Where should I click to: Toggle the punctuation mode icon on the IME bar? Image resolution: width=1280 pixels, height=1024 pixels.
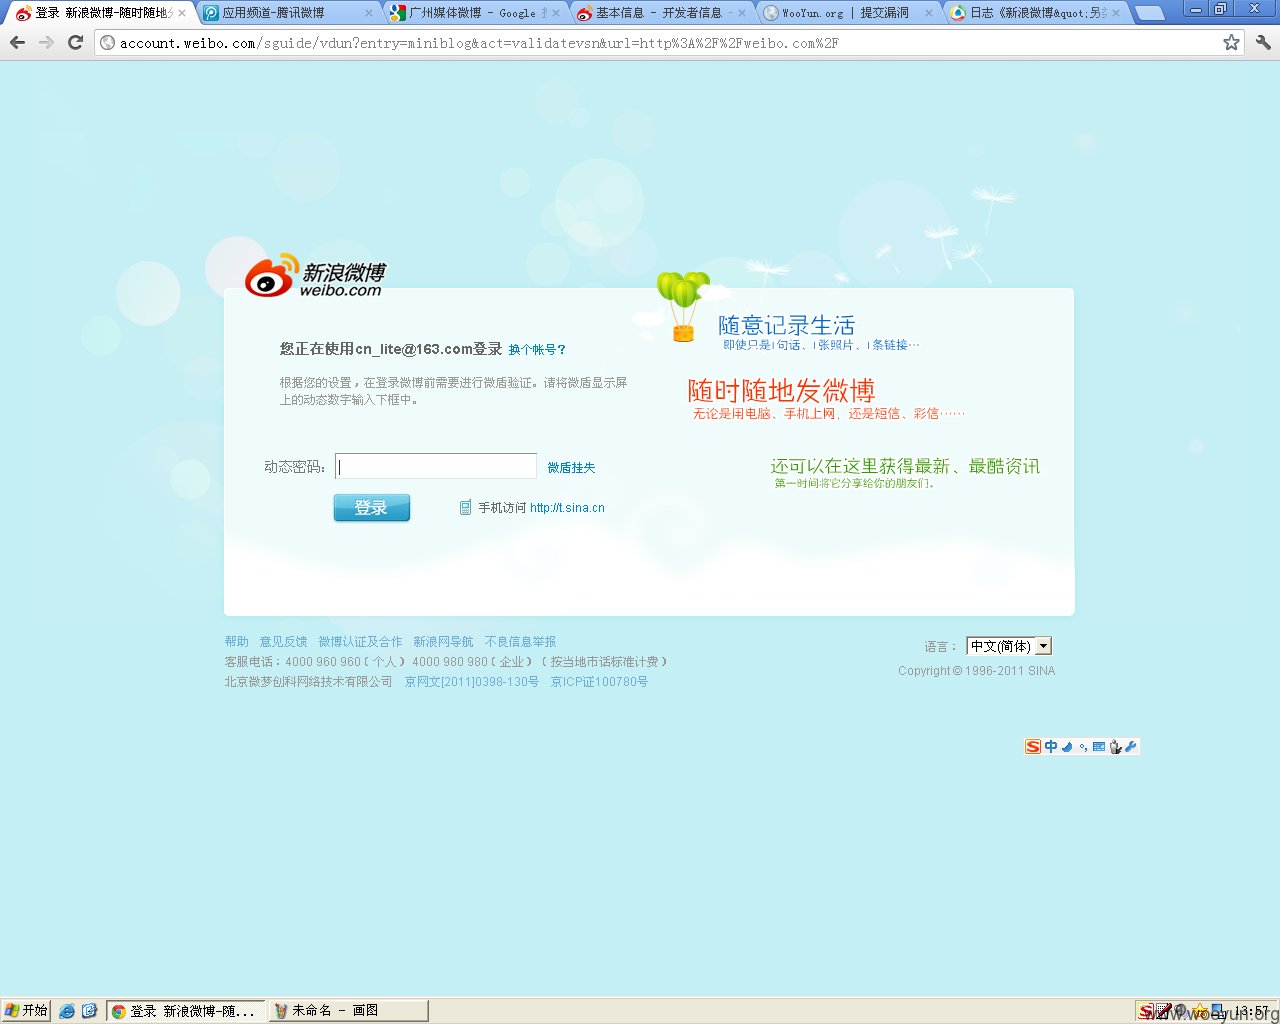click(x=1083, y=747)
